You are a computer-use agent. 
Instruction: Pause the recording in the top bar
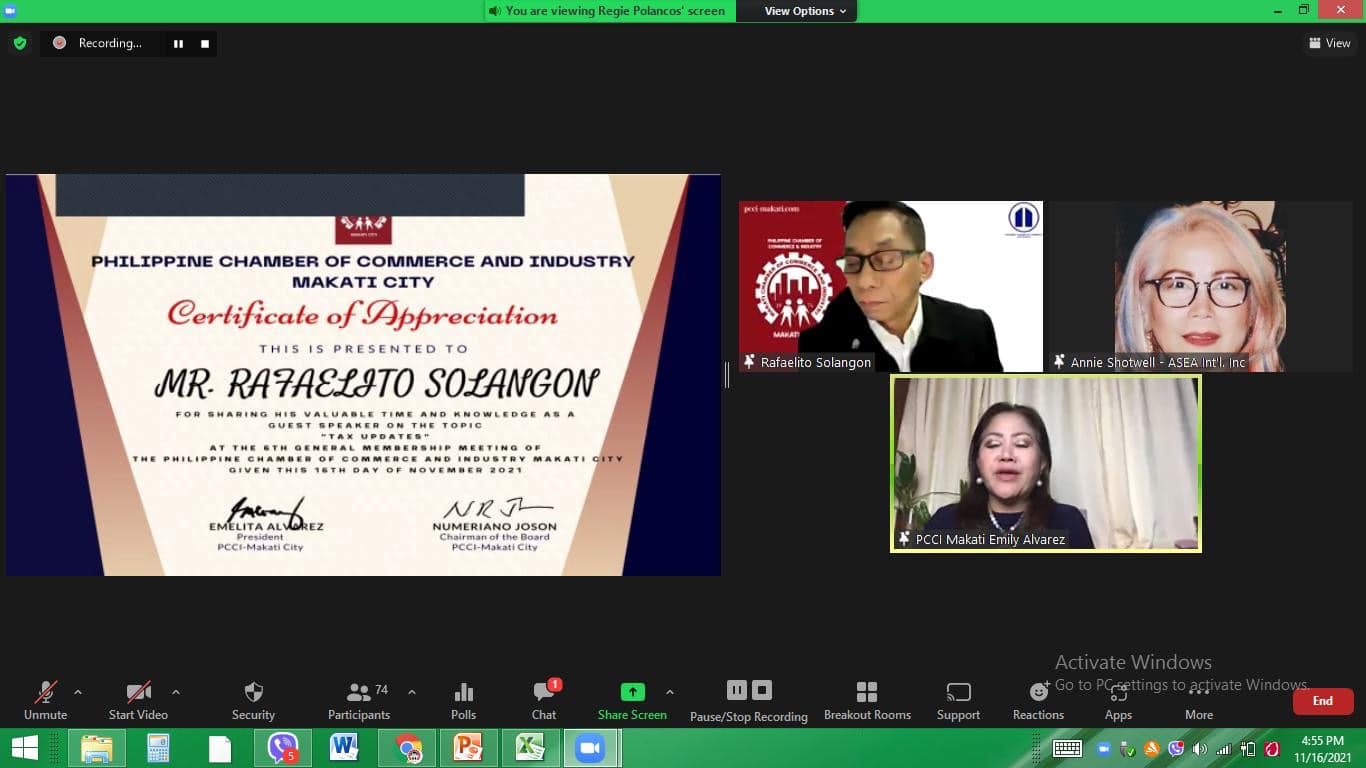pyautogui.click(x=179, y=44)
